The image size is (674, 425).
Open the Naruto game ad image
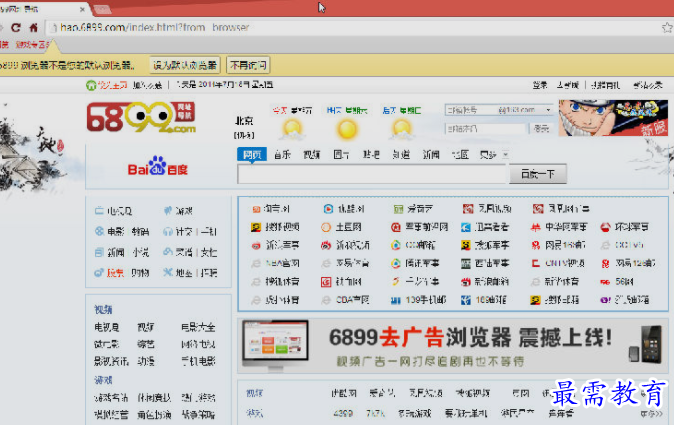613,118
